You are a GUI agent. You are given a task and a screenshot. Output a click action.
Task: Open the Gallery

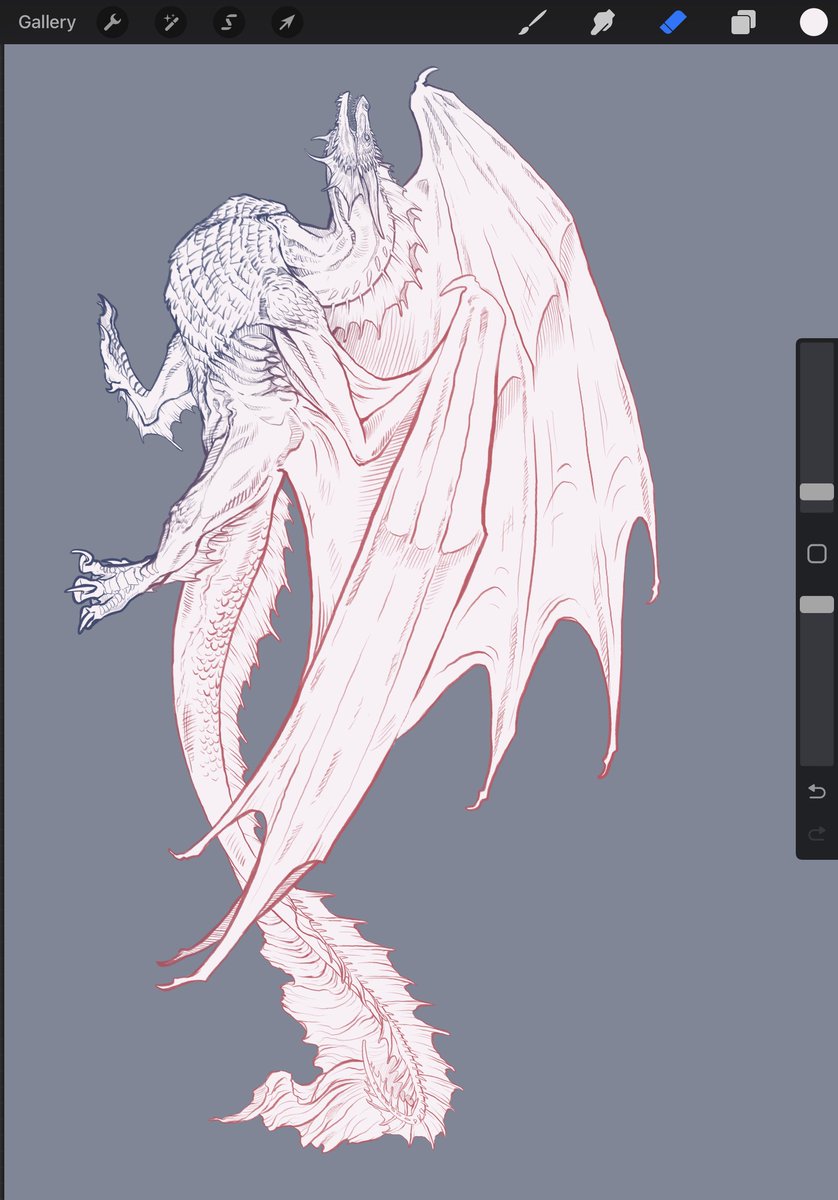(x=47, y=22)
